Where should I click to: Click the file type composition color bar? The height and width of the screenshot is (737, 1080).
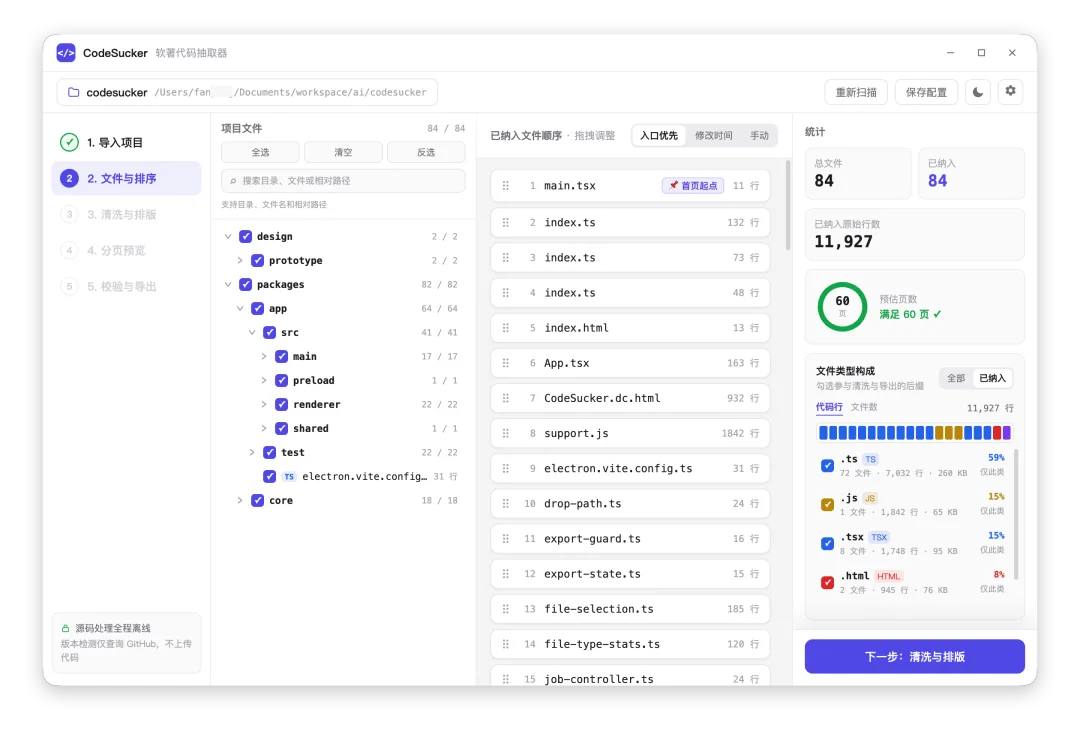click(915, 433)
